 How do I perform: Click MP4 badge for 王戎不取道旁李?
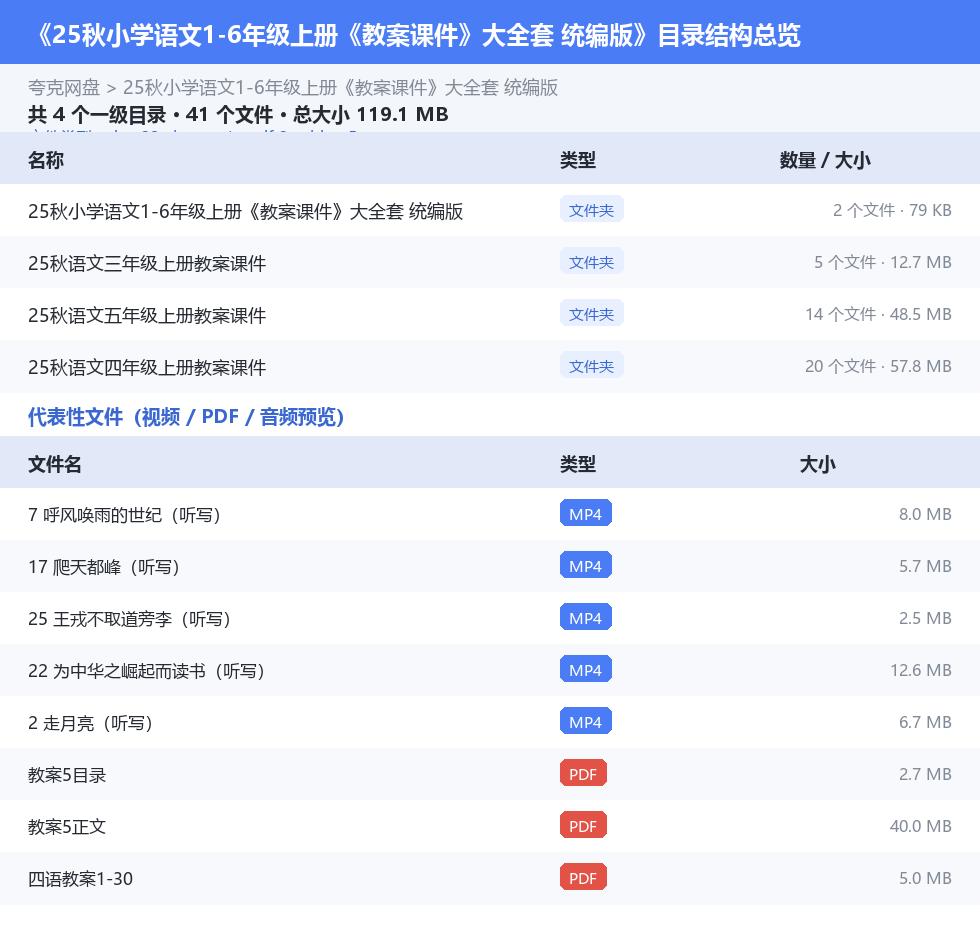pyautogui.click(x=586, y=617)
